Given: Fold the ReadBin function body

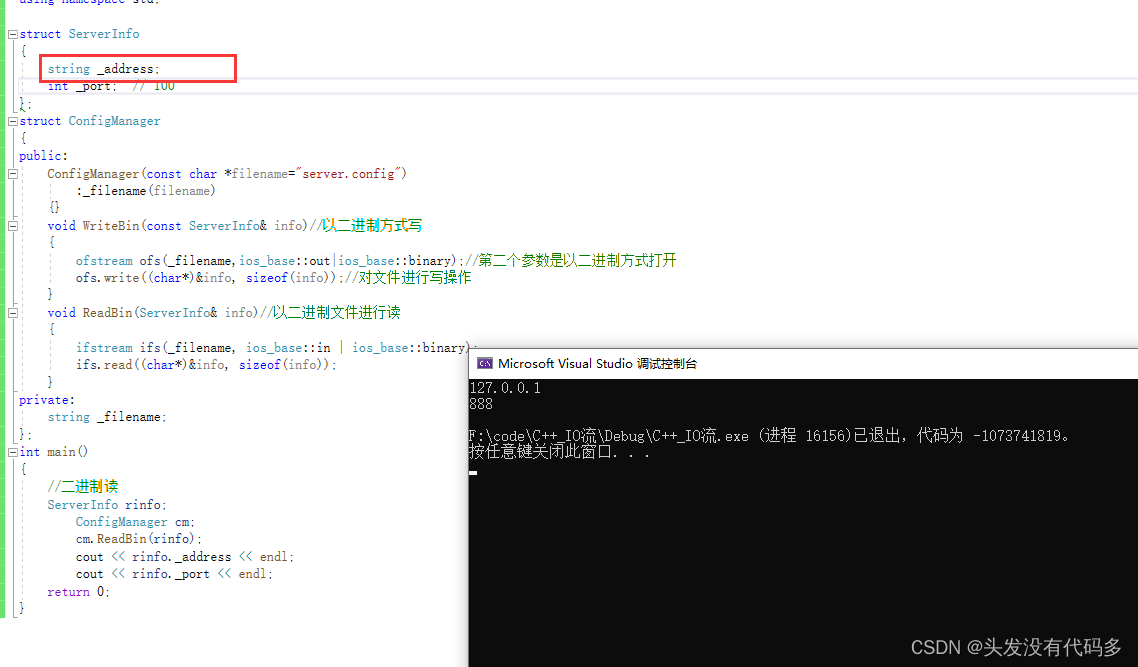Looking at the screenshot, I should point(13,313).
